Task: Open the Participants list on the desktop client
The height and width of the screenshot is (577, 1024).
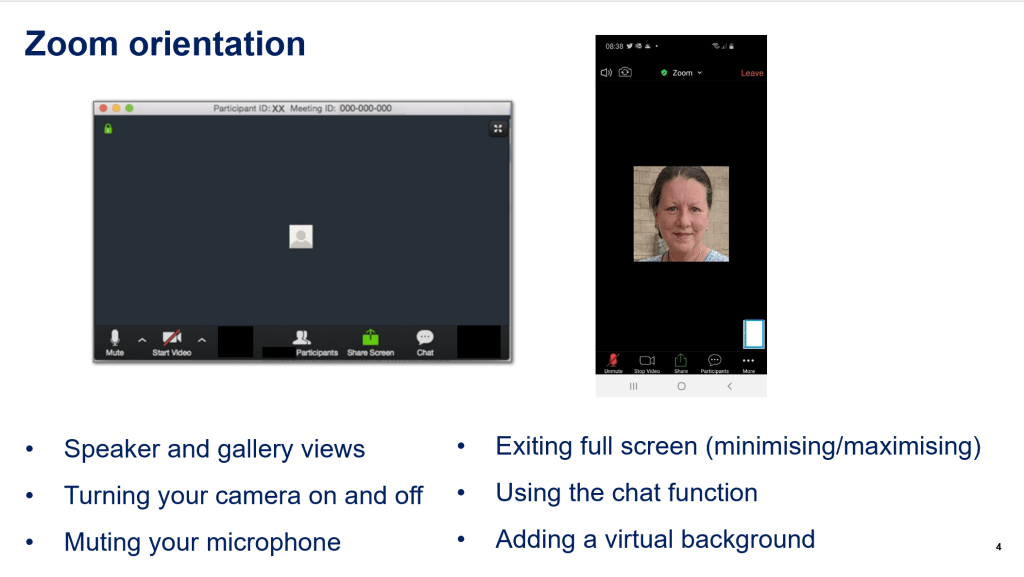Action: point(303,337)
